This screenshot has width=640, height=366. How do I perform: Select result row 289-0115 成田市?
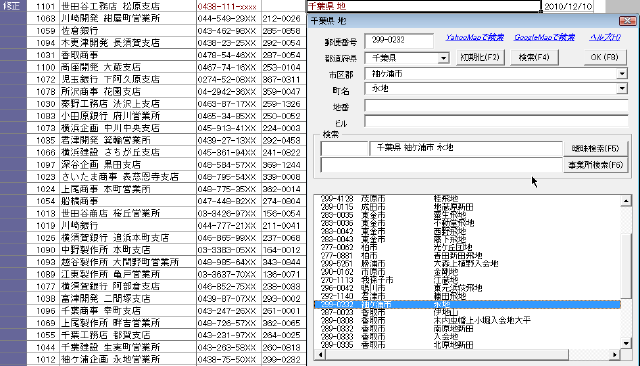pyautogui.click(x=467, y=207)
